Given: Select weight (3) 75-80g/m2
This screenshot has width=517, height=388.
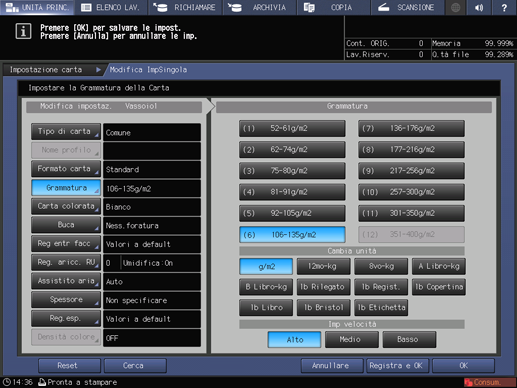Looking at the screenshot, I should (292, 171).
